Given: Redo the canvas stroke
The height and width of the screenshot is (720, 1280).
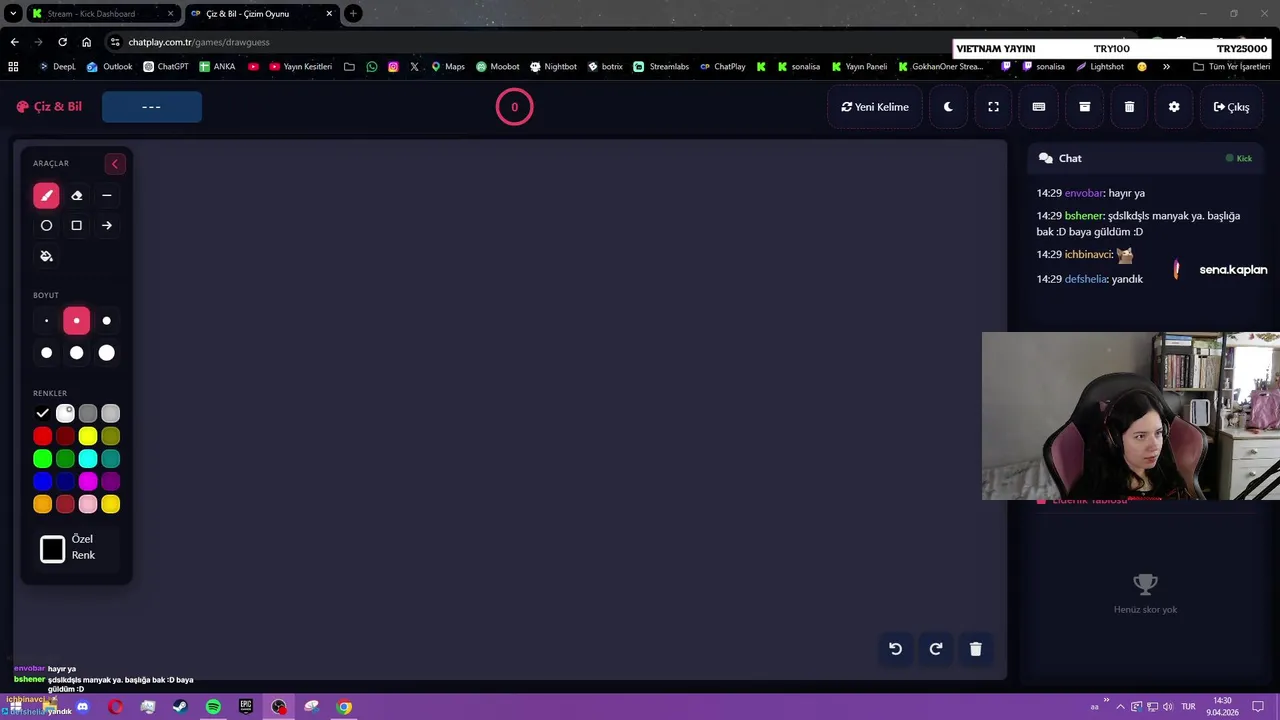Looking at the screenshot, I should coord(936,649).
